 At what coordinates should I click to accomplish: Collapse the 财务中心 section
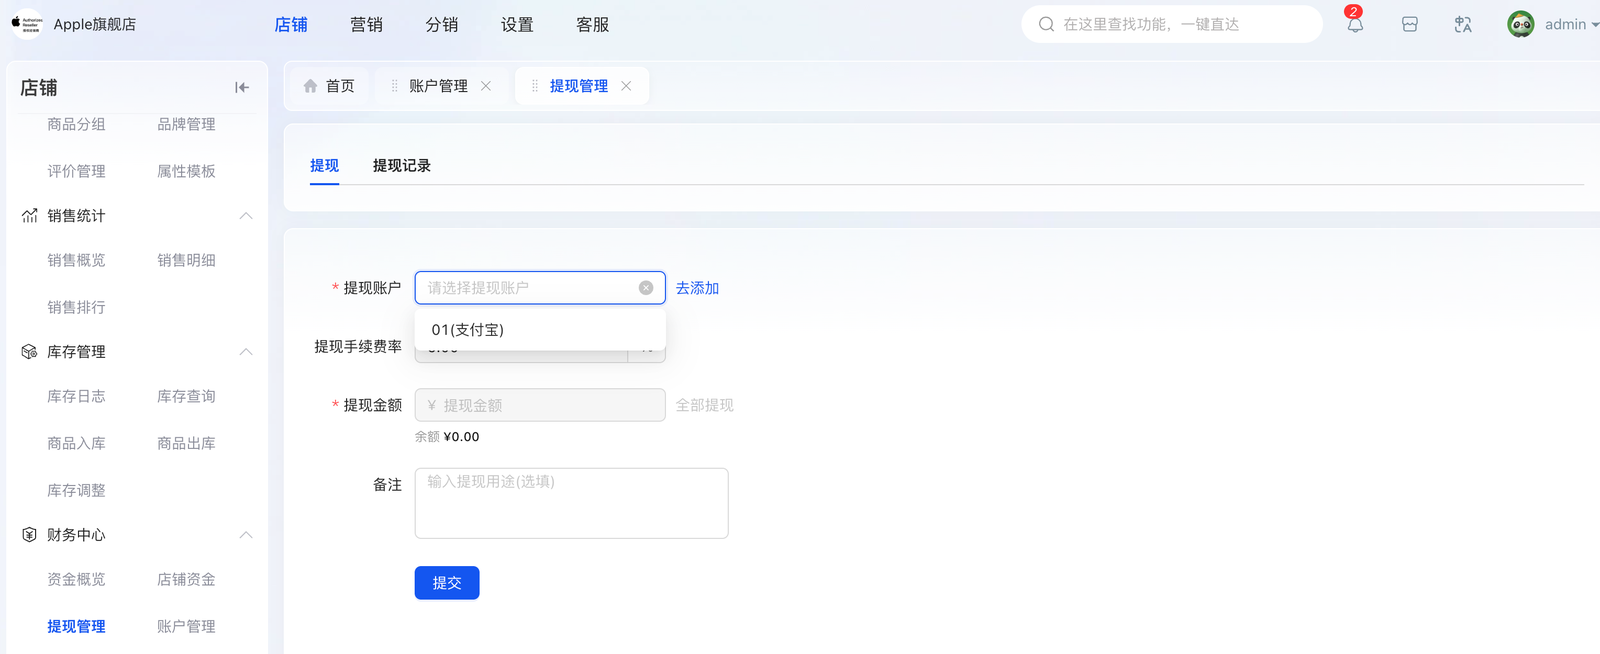(x=246, y=535)
